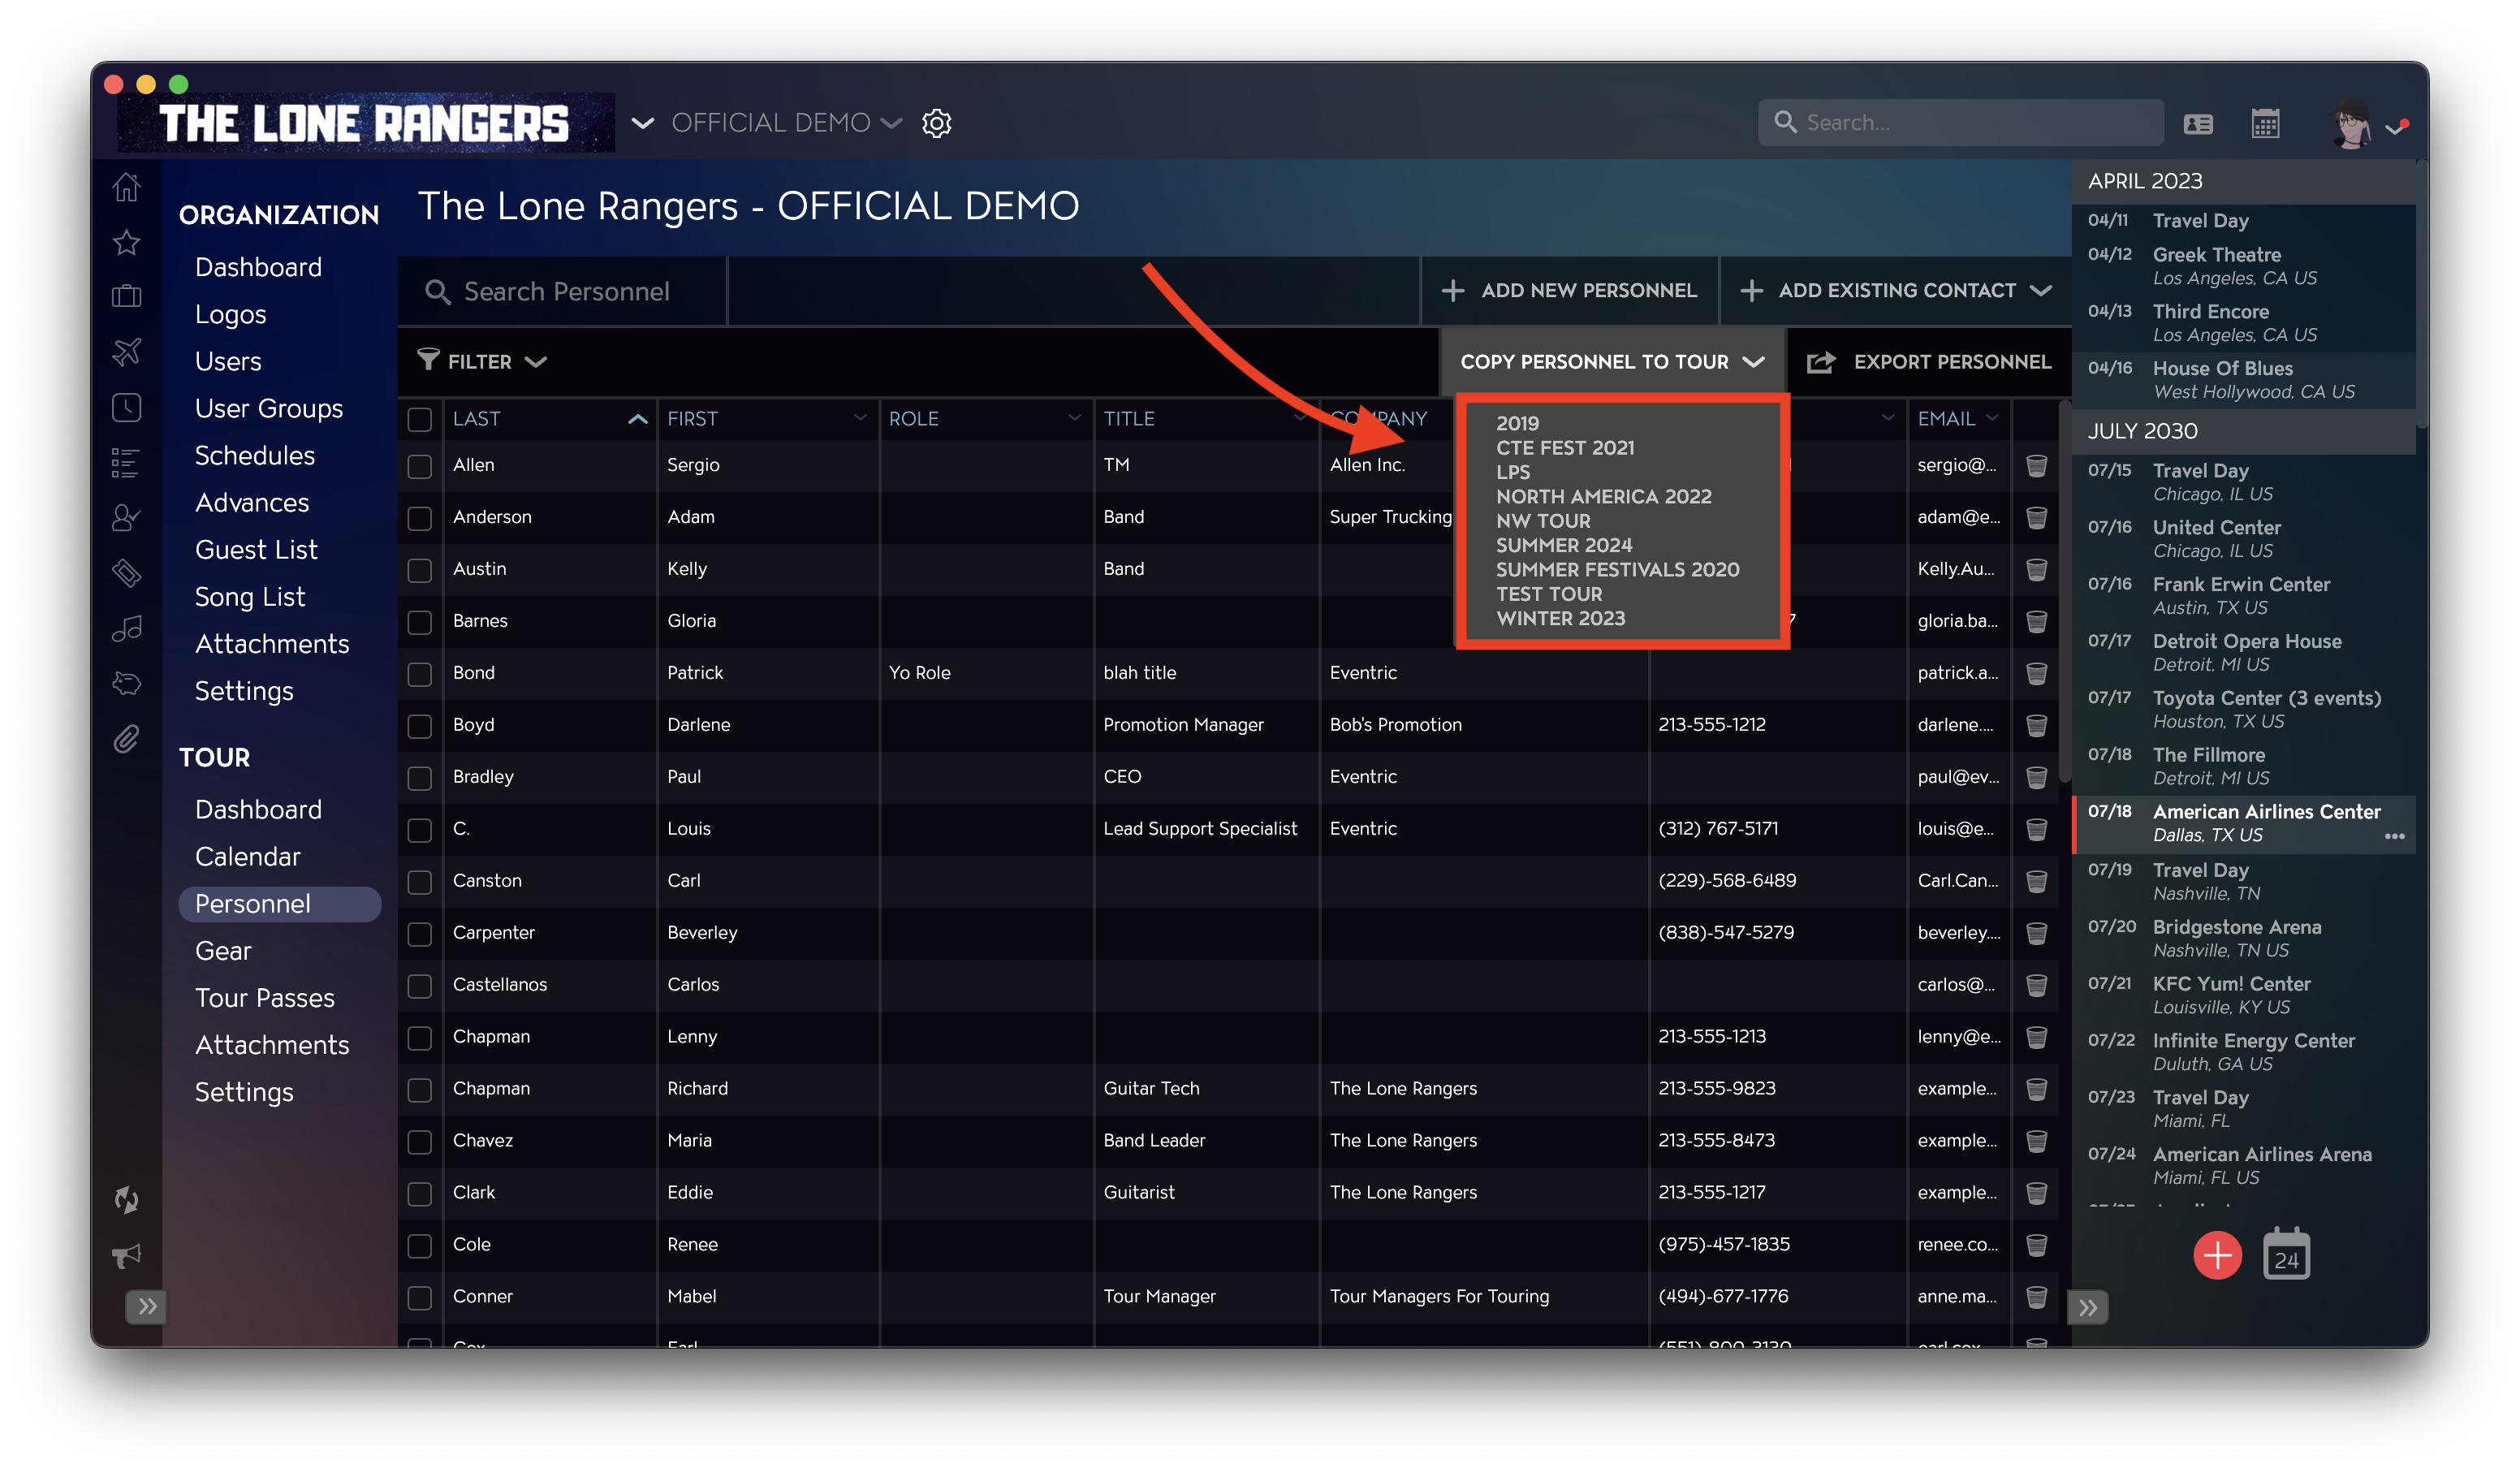The width and height of the screenshot is (2520, 1468).
Task: Open Calendar in tour menu
Action: click(247, 856)
